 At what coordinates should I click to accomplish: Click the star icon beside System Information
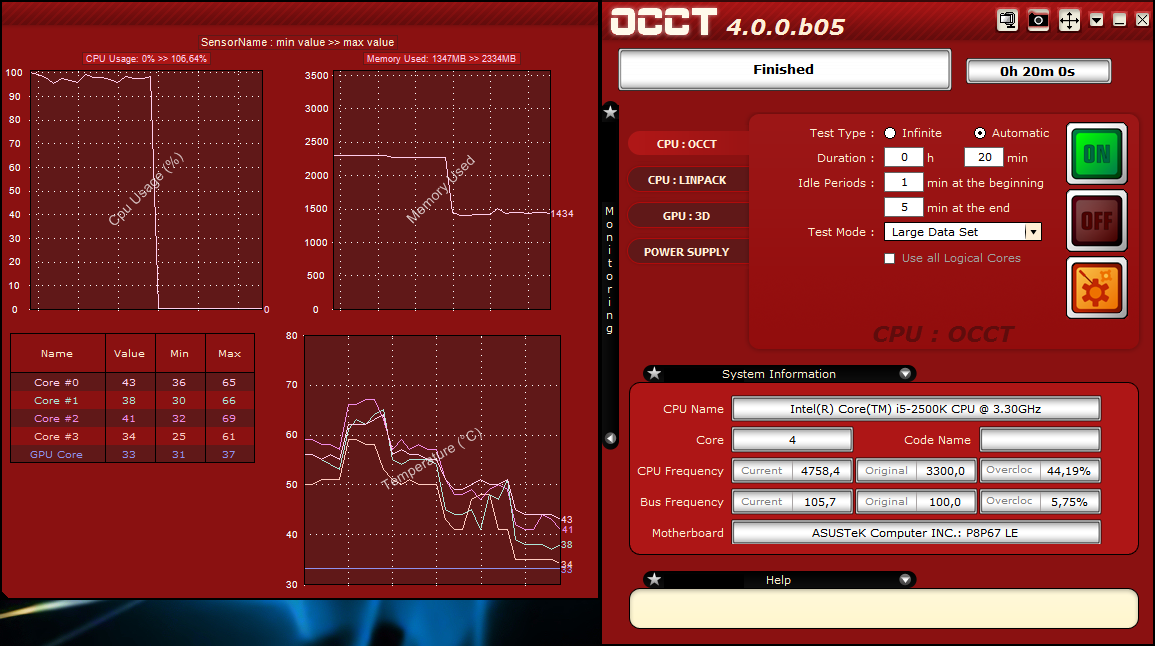click(654, 374)
